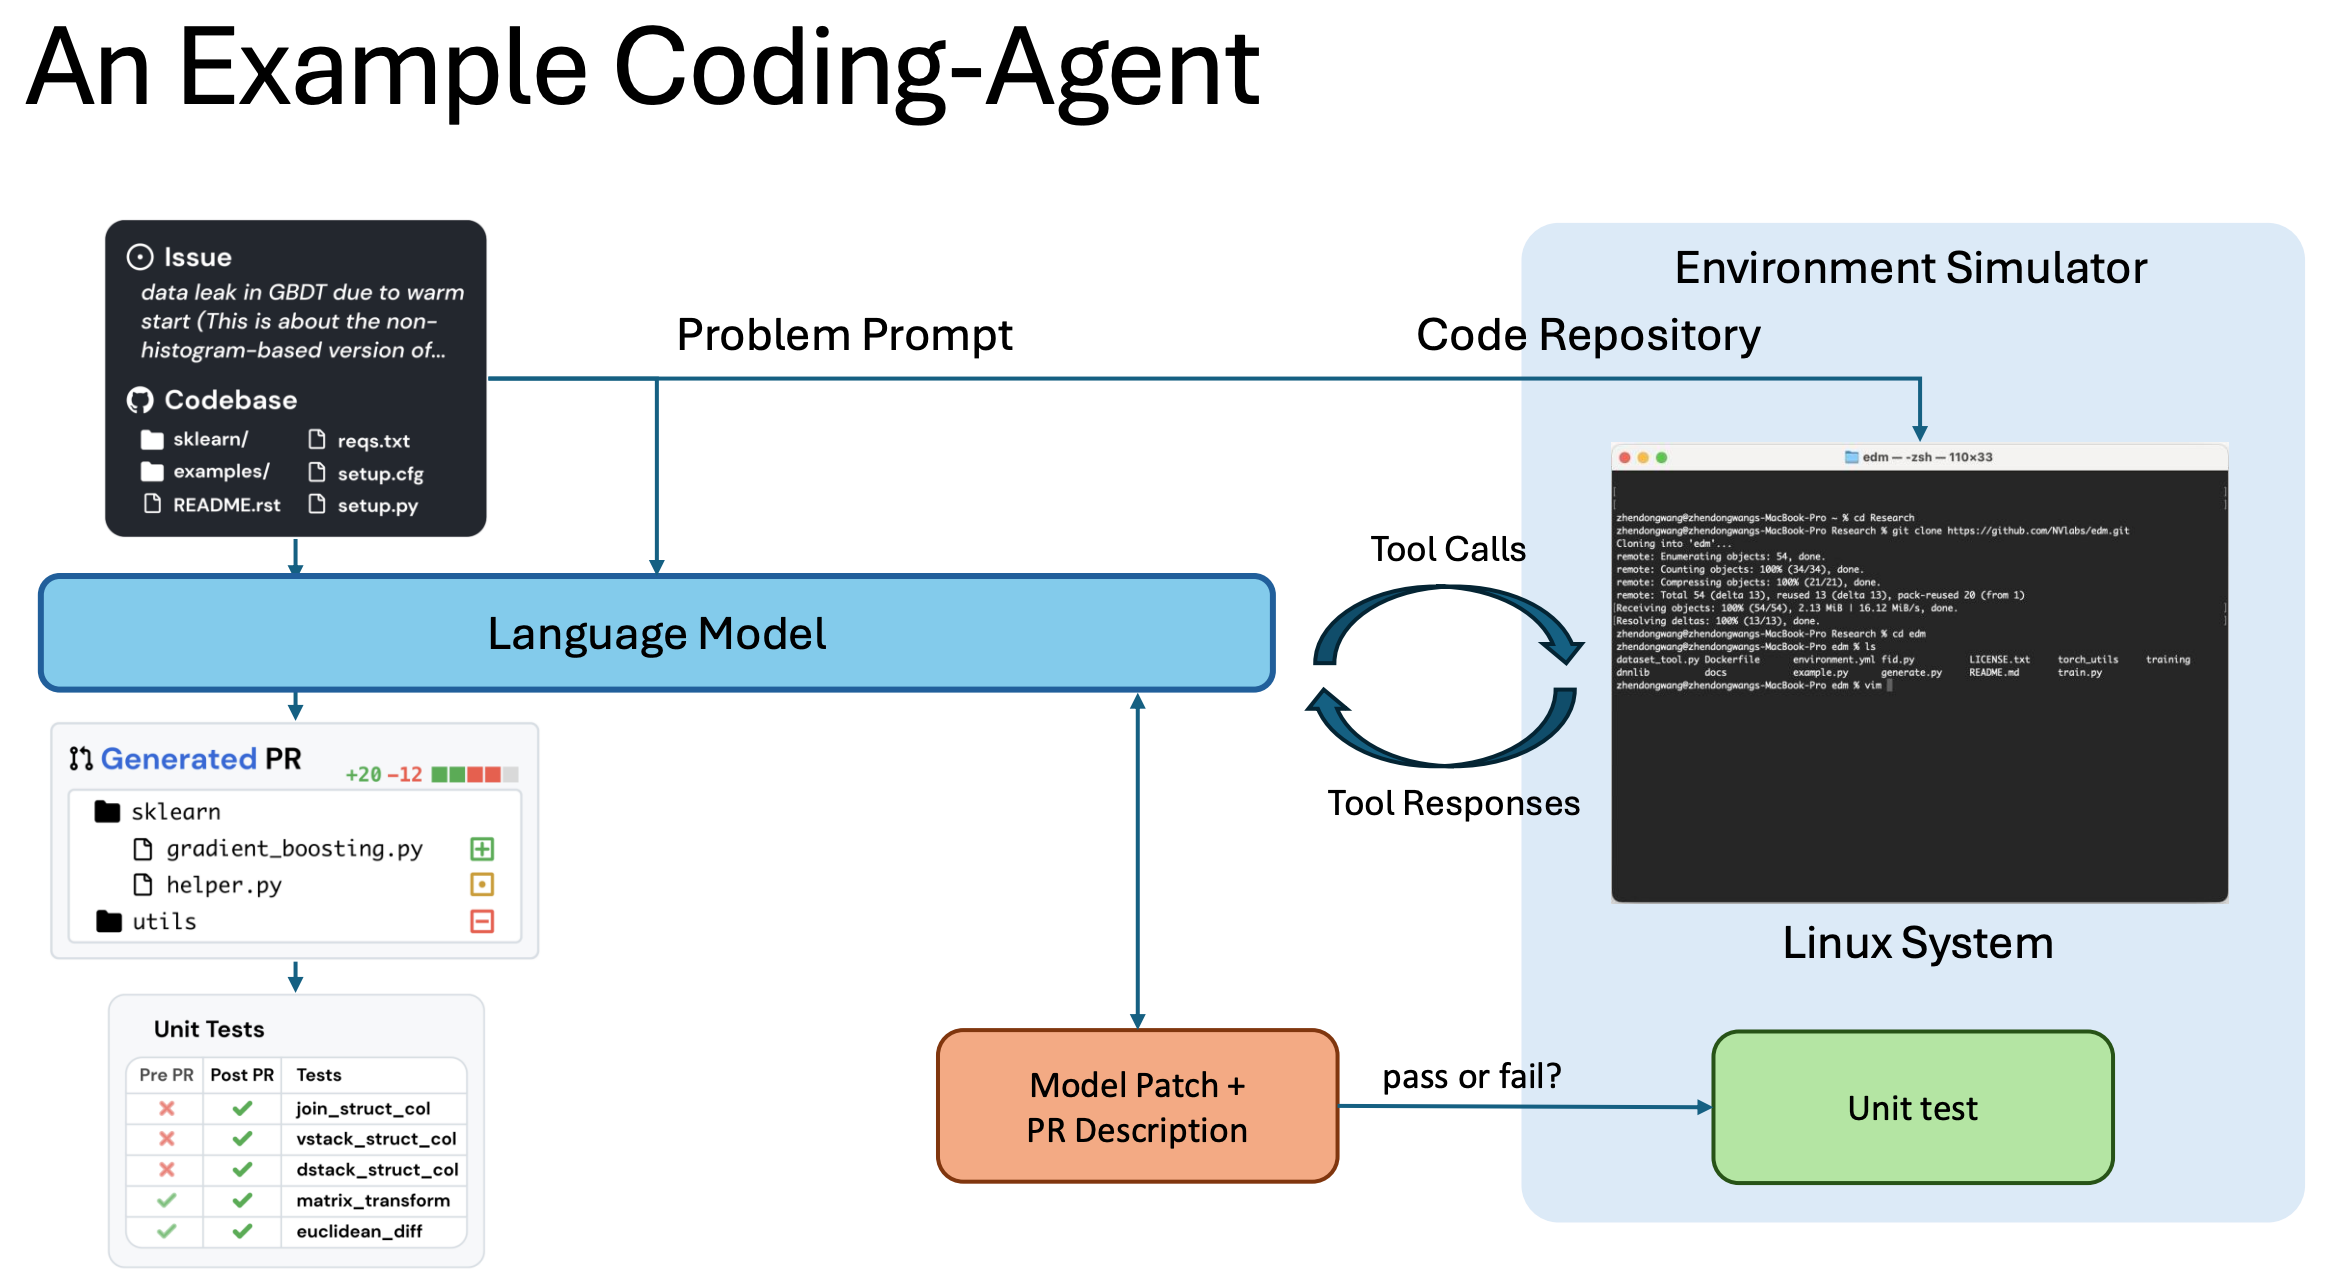Click the Tool Calls label
The image size is (2340, 1270).
1448,549
